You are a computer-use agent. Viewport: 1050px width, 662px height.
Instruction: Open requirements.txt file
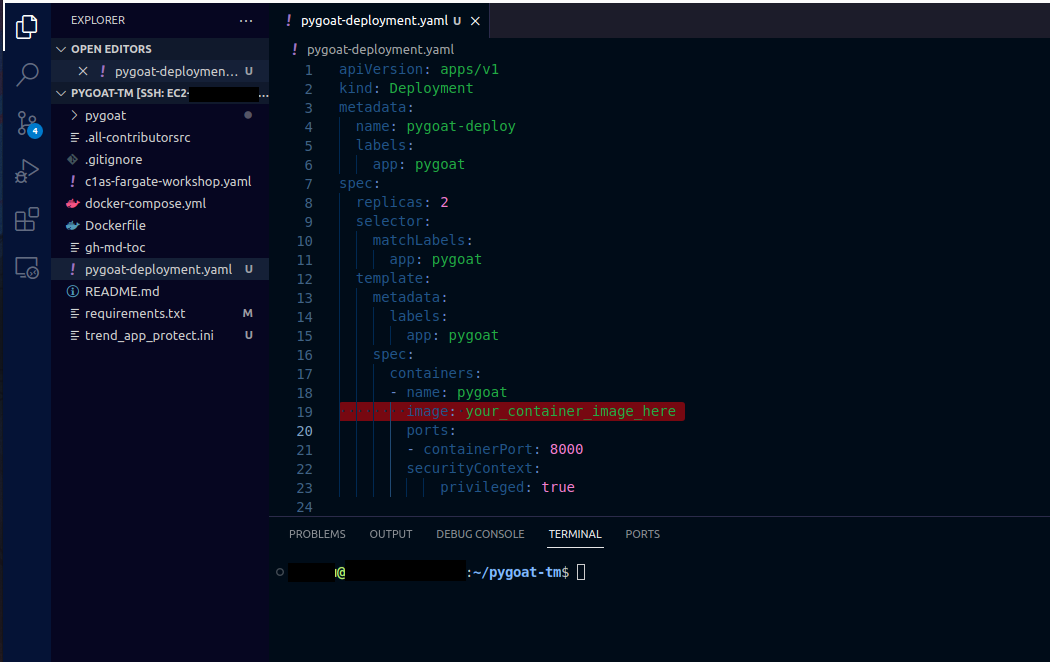pos(135,313)
